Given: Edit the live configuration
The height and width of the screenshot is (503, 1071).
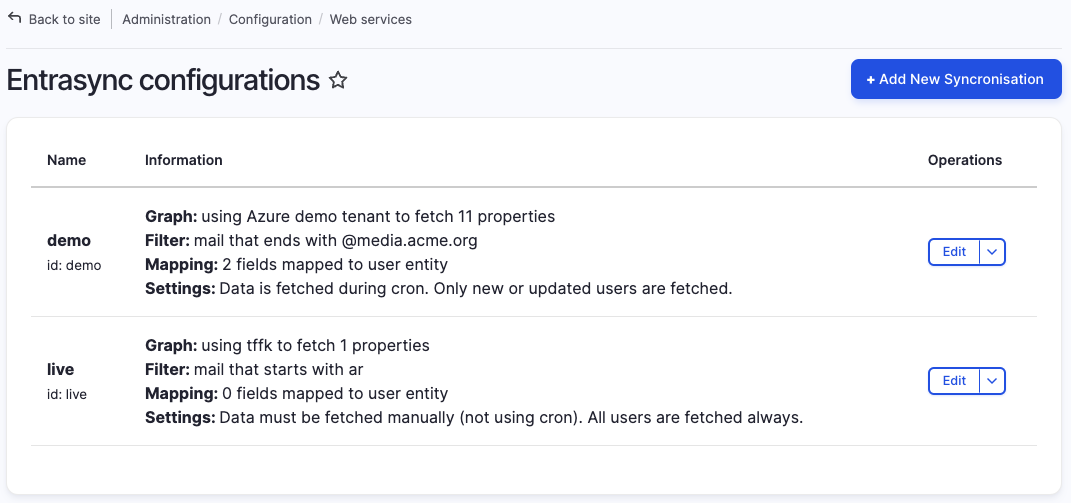Looking at the screenshot, I should point(954,381).
